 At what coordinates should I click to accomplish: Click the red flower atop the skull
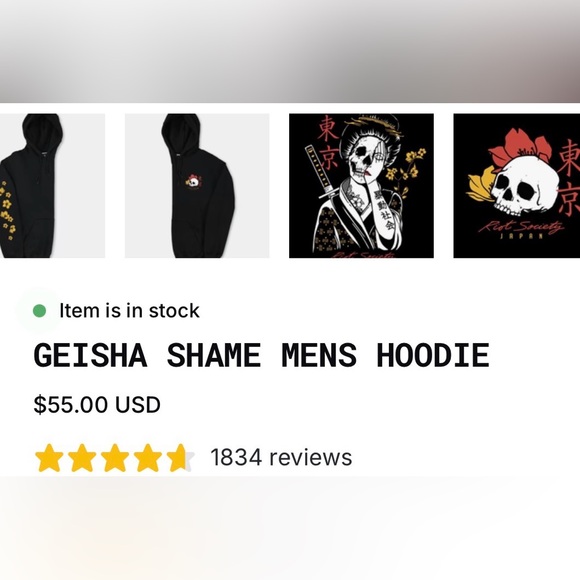click(520, 148)
